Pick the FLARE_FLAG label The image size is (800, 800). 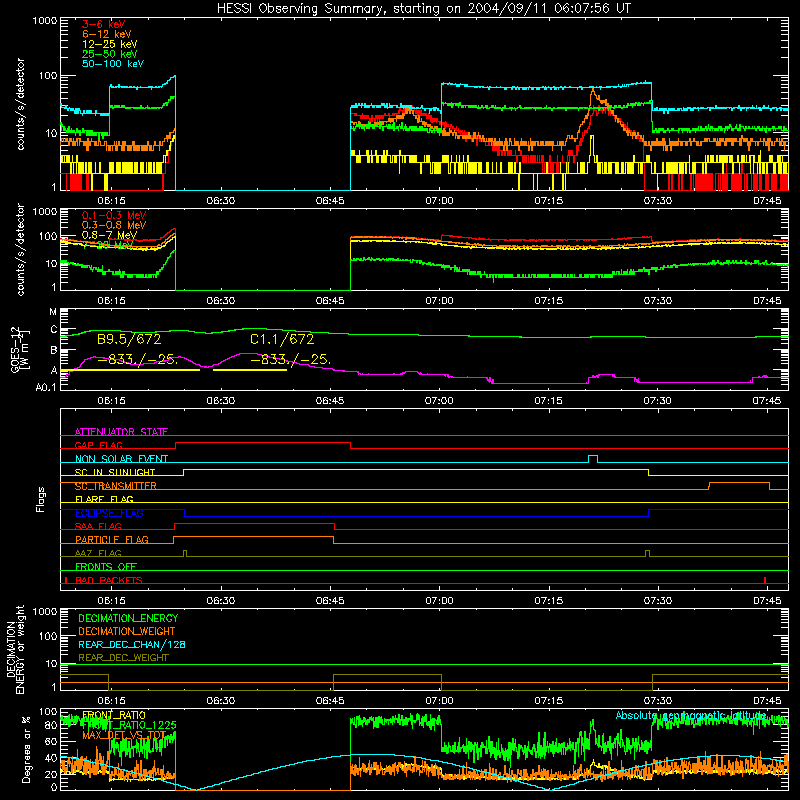click(104, 499)
